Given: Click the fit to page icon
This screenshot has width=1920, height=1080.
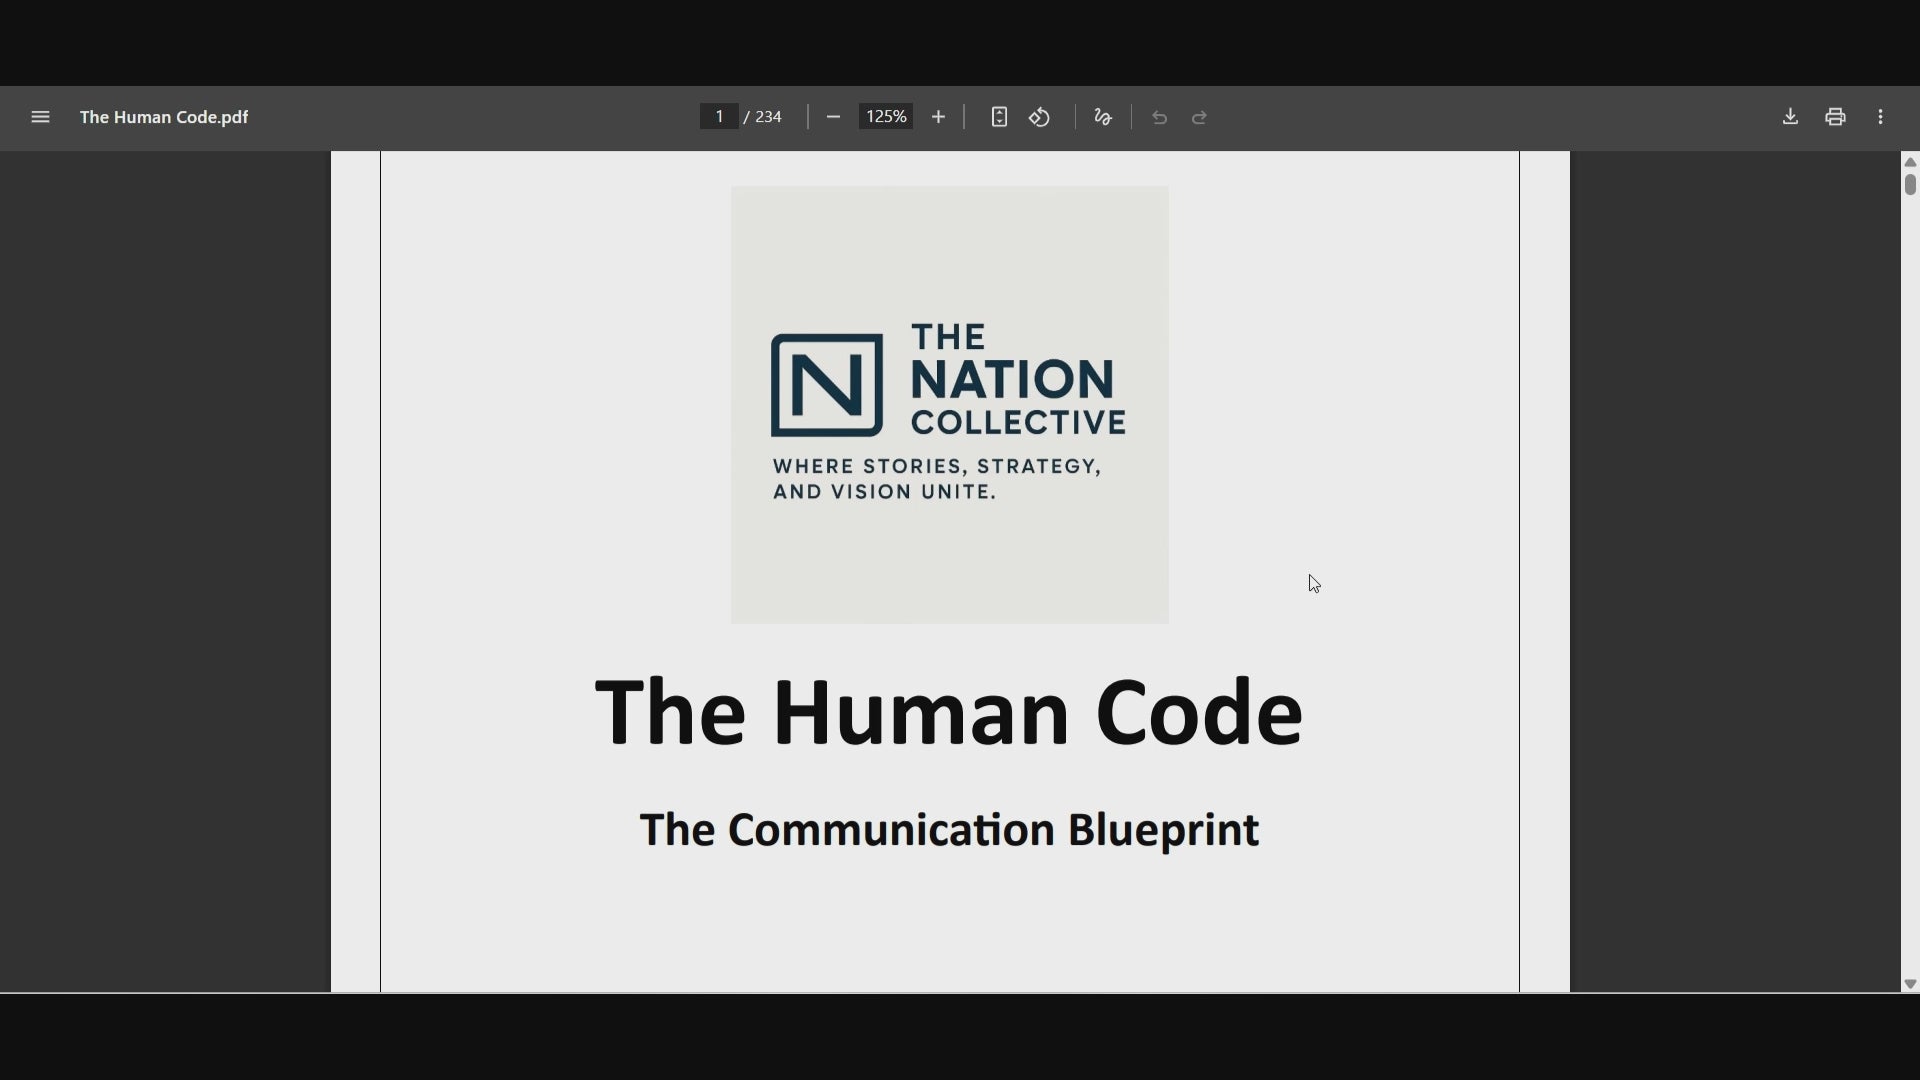Looking at the screenshot, I should [999, 117].
